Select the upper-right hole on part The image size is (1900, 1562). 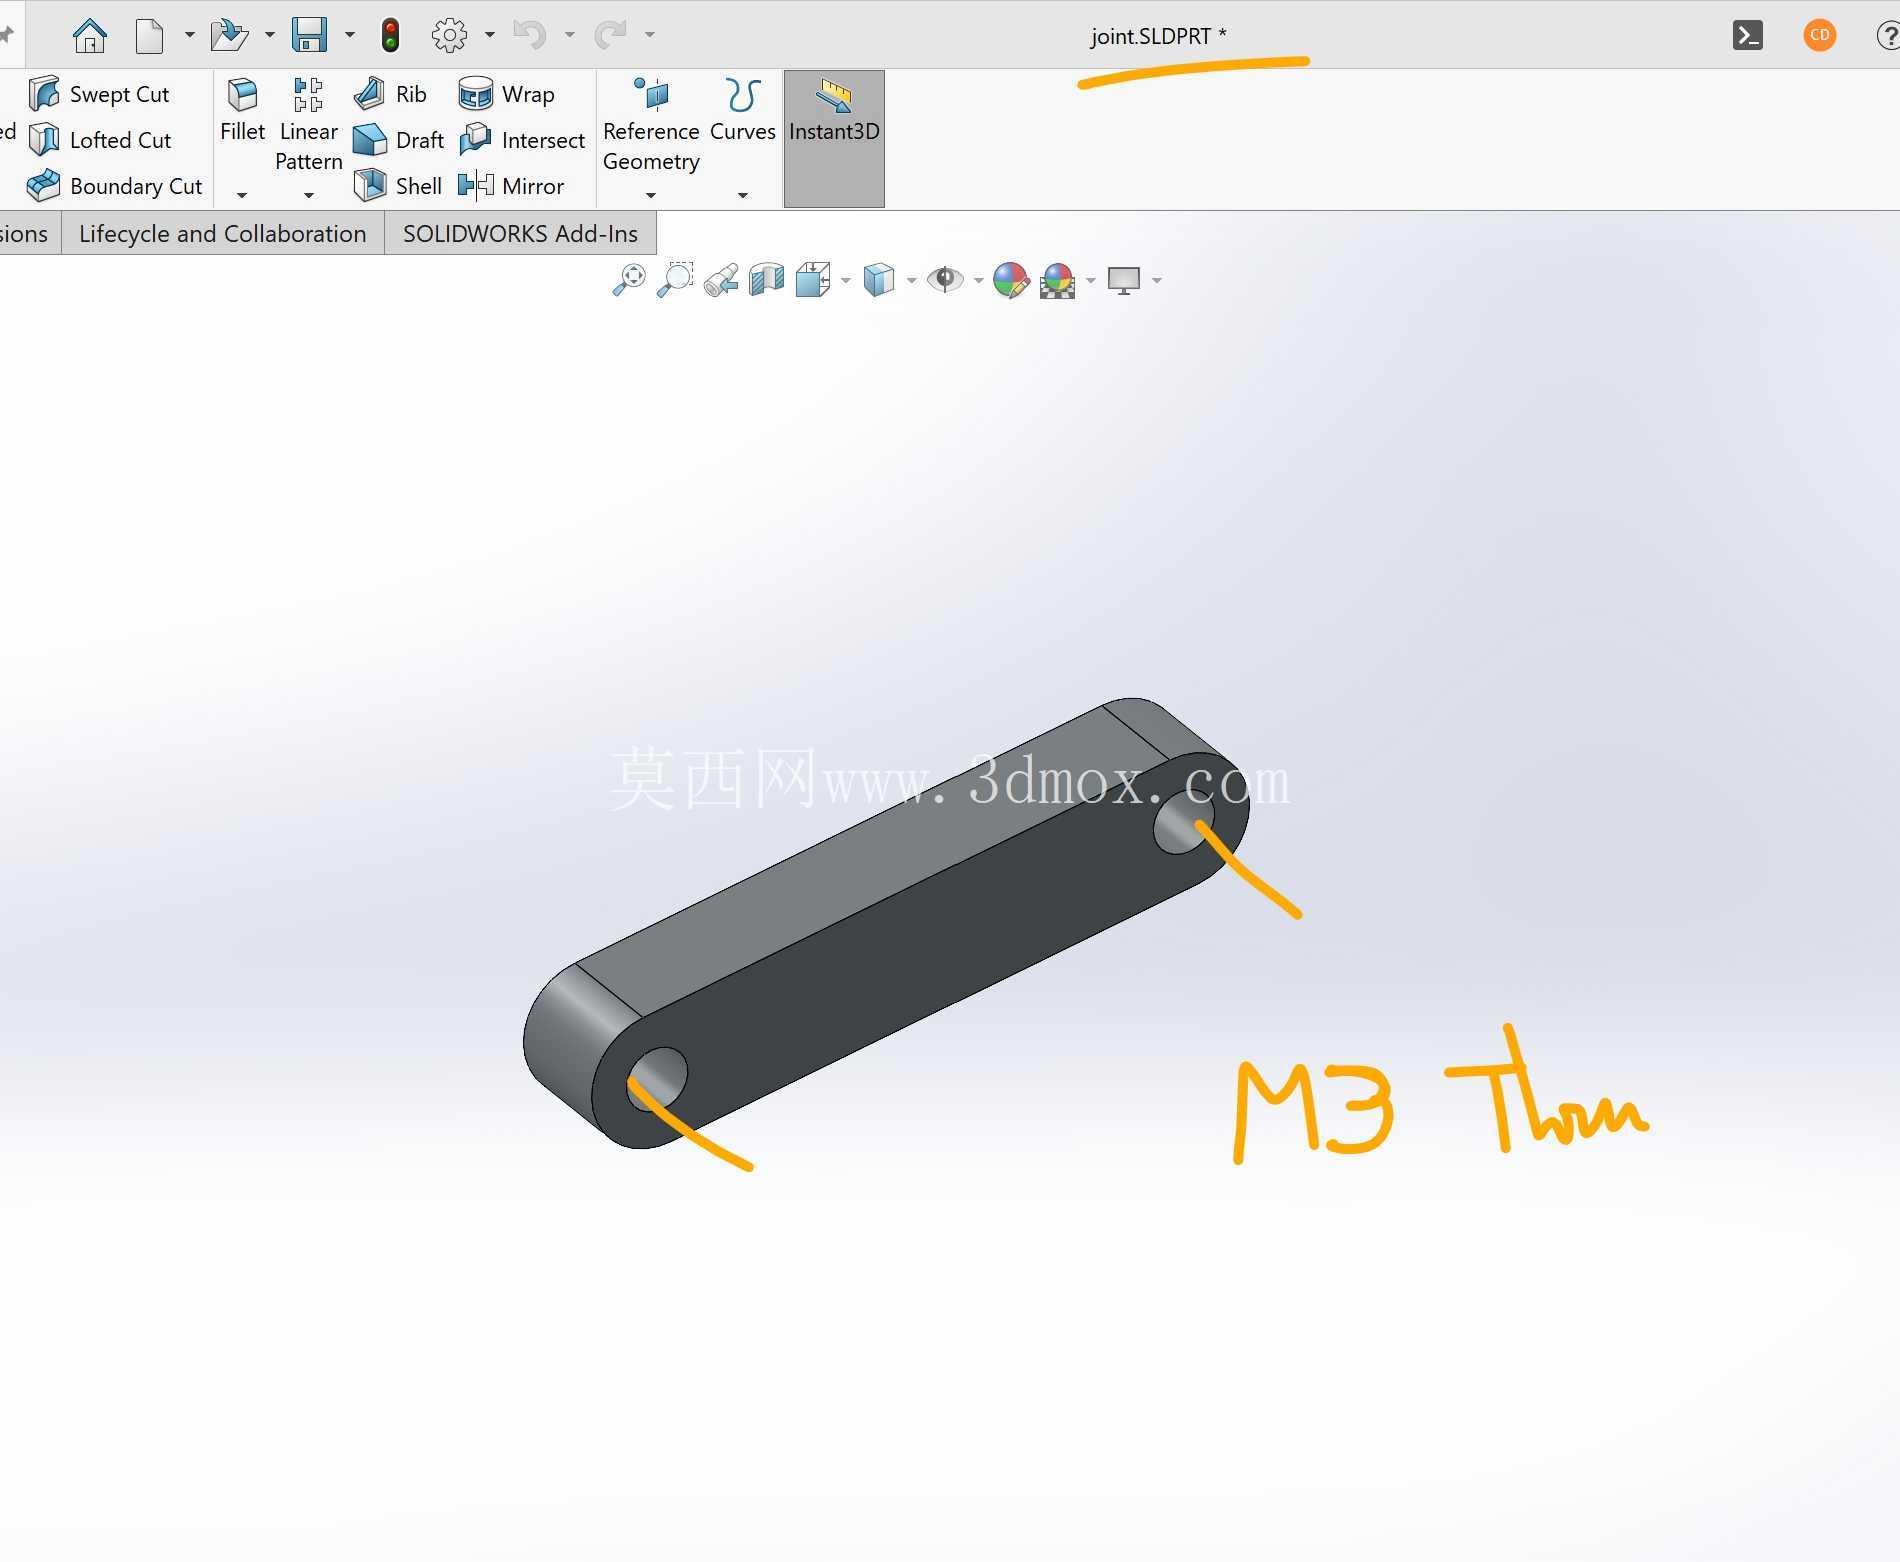tap(1184, 822)
